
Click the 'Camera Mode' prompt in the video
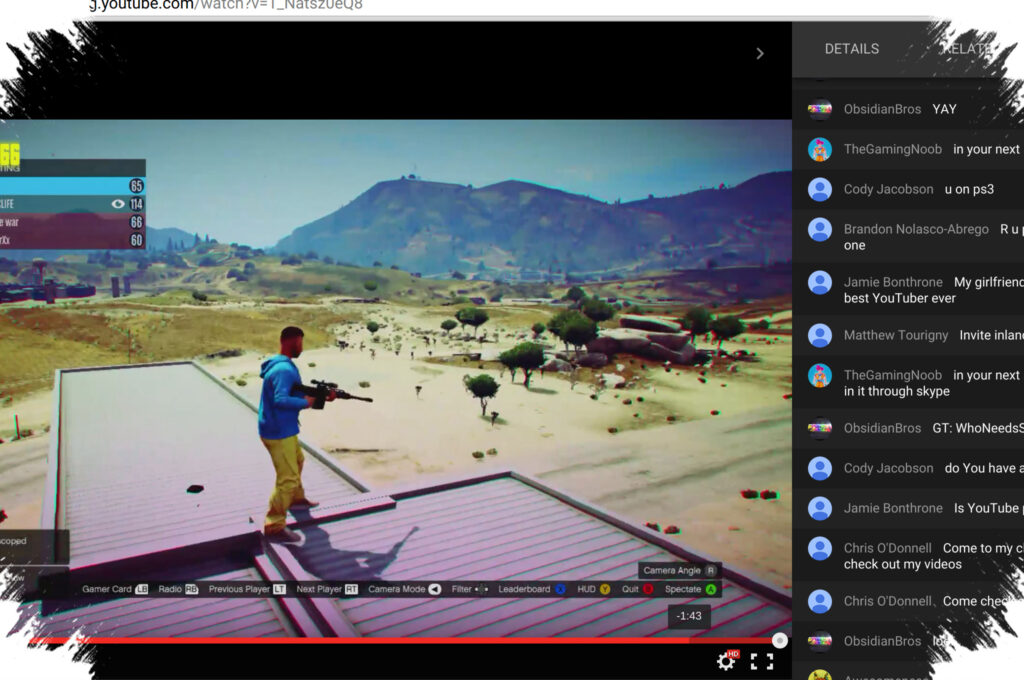pyautogui.click(x=404, y=589)
